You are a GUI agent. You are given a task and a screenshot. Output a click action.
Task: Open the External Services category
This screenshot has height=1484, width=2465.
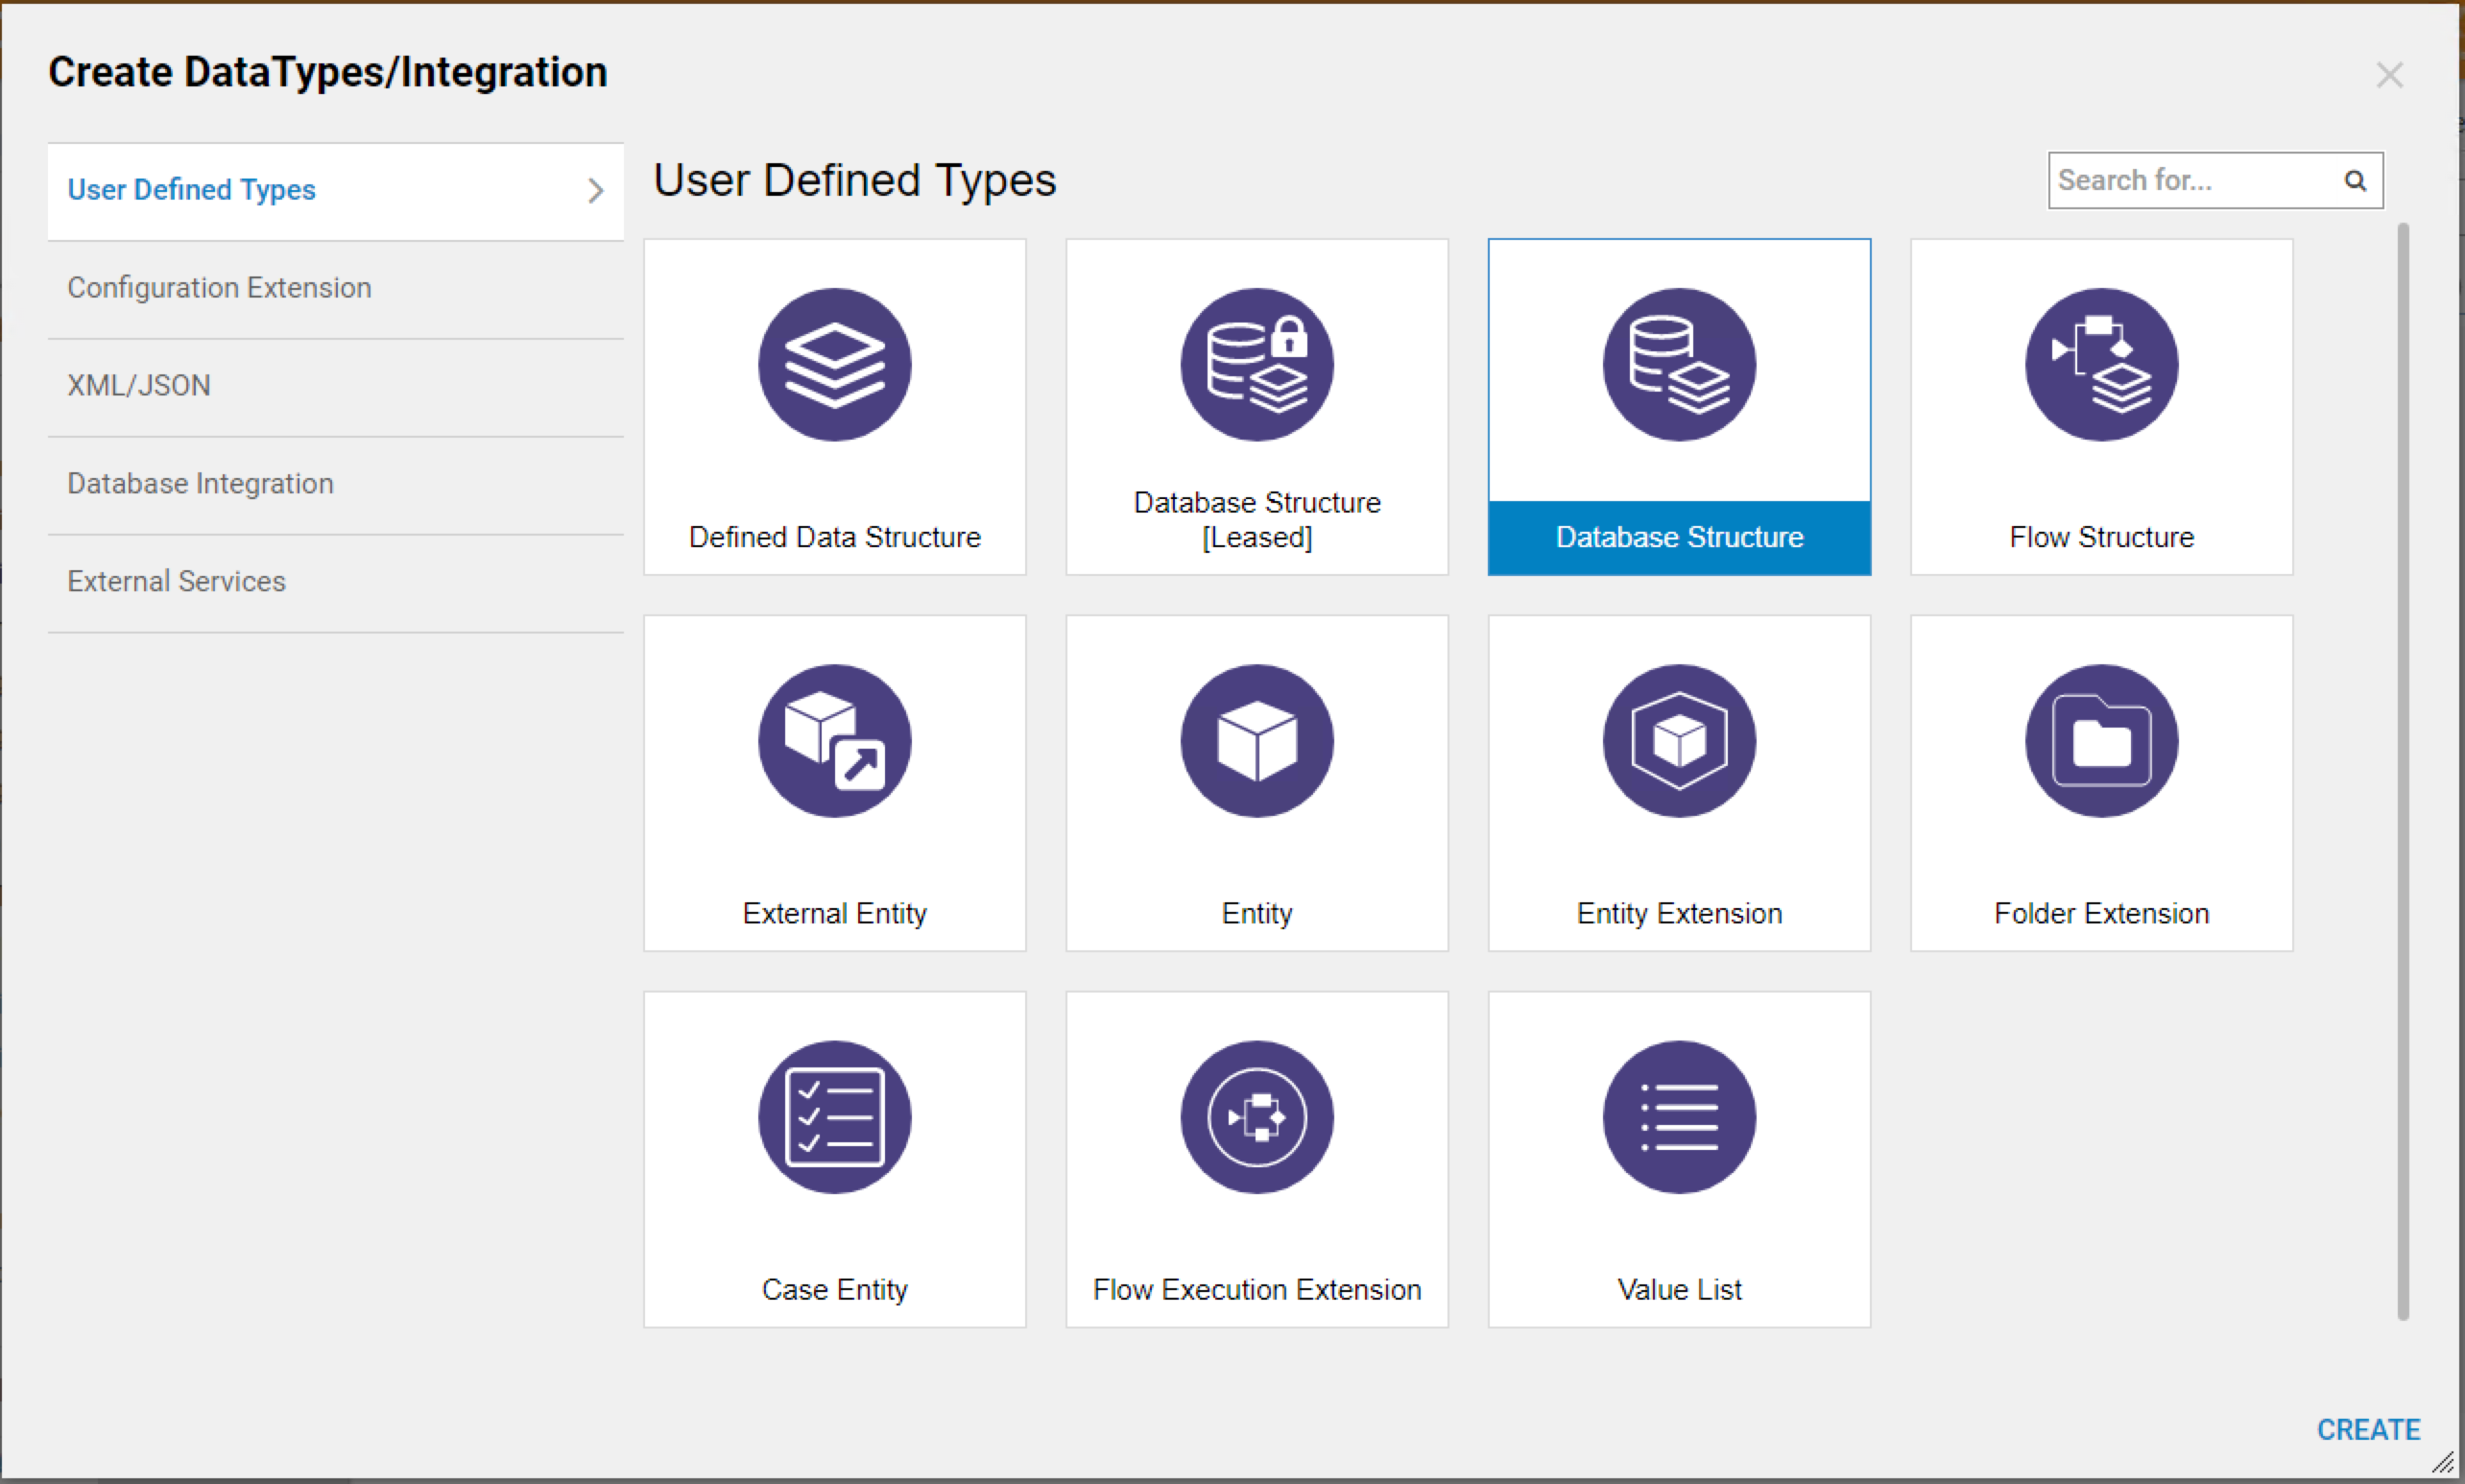[335, 582]
